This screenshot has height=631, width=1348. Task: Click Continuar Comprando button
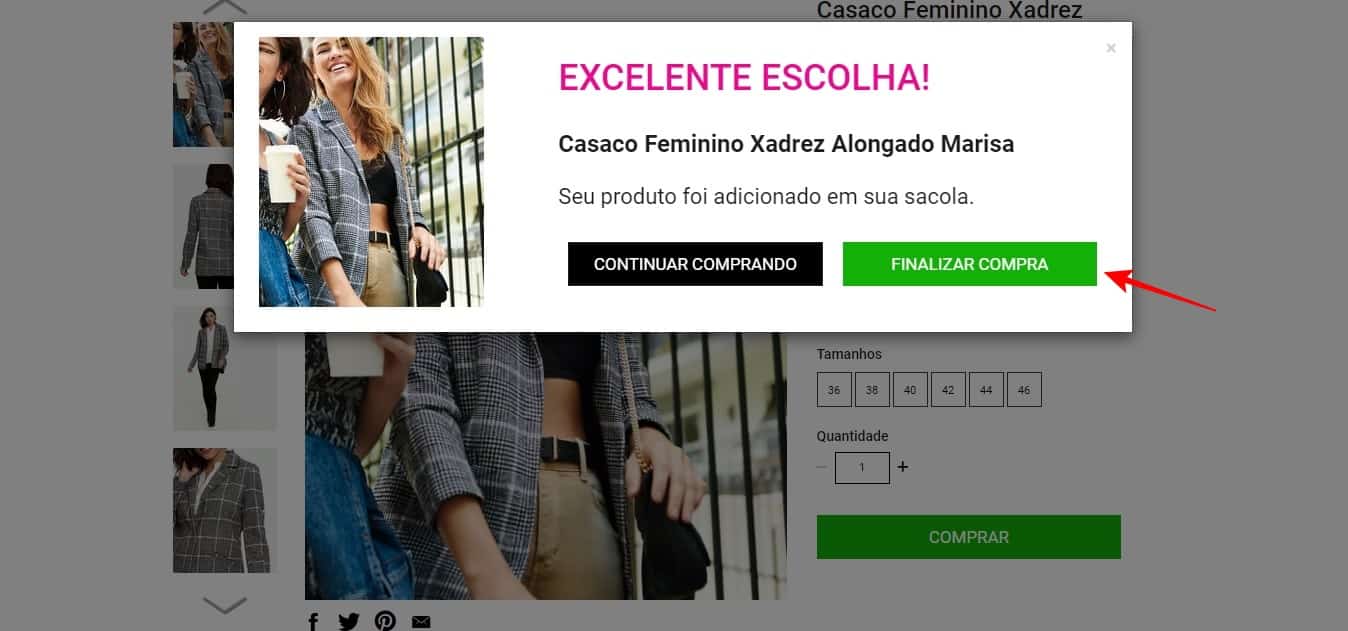[x=695, y=264]
